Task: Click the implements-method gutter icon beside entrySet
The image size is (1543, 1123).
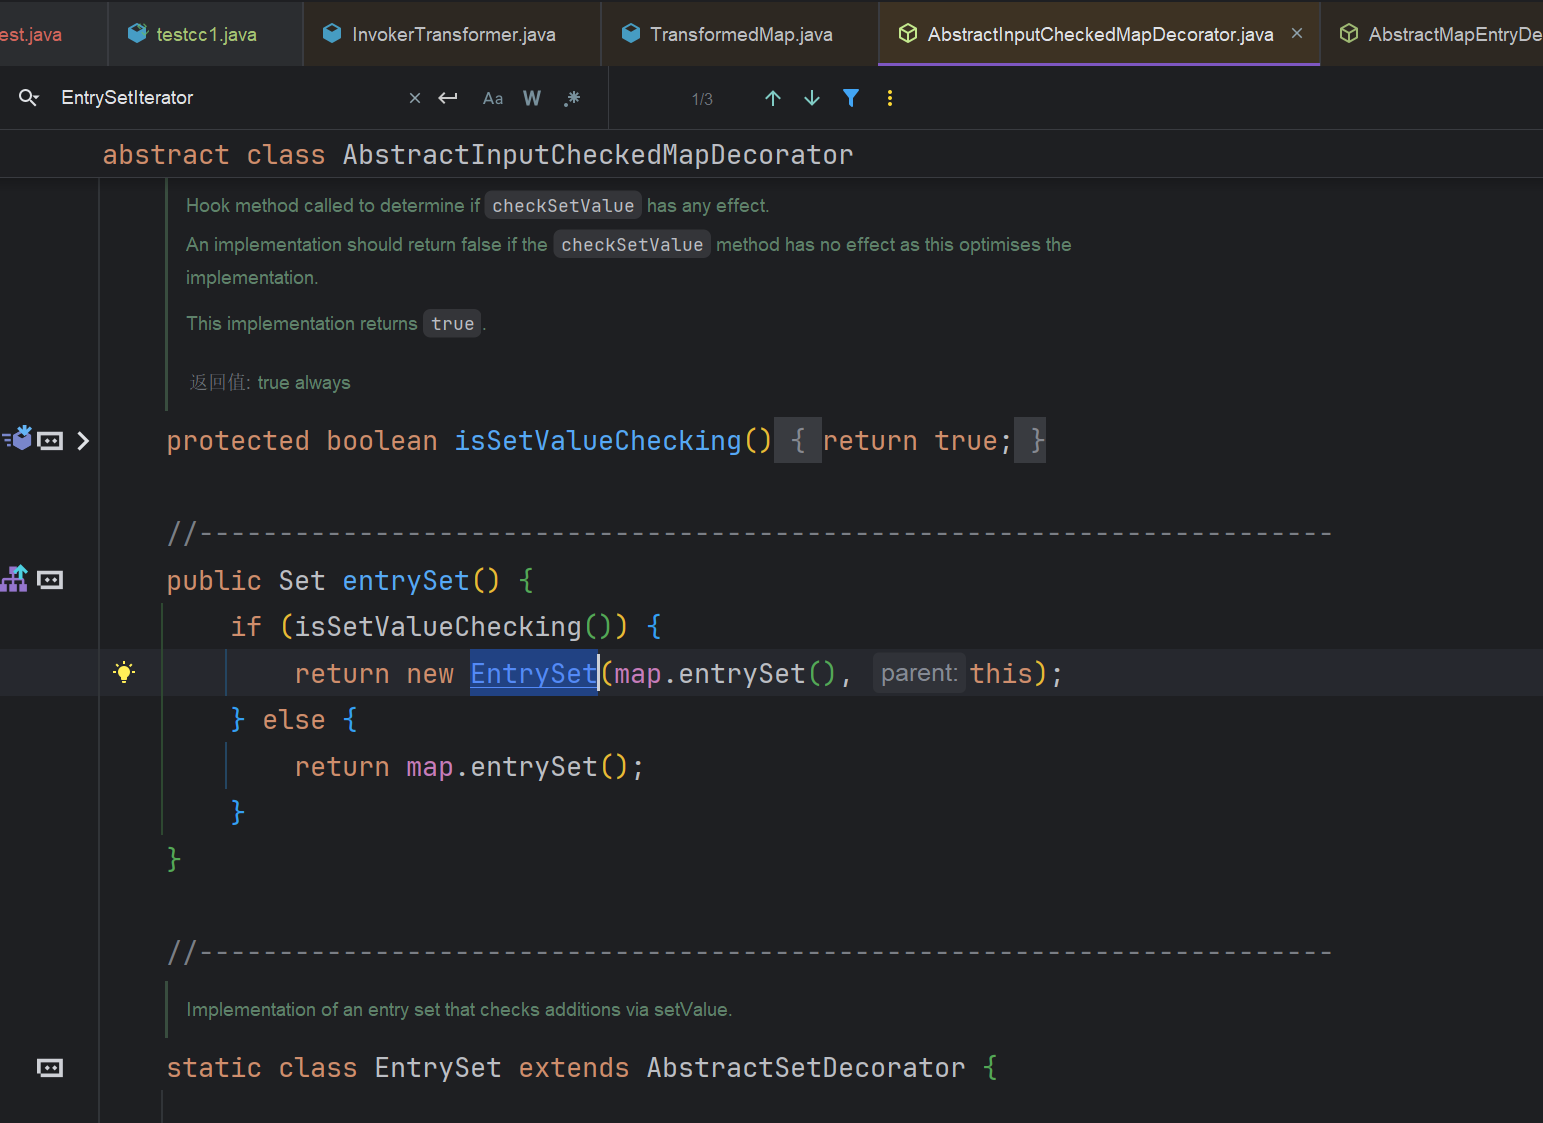Action: pyautogui.click(x=15, y=579)
